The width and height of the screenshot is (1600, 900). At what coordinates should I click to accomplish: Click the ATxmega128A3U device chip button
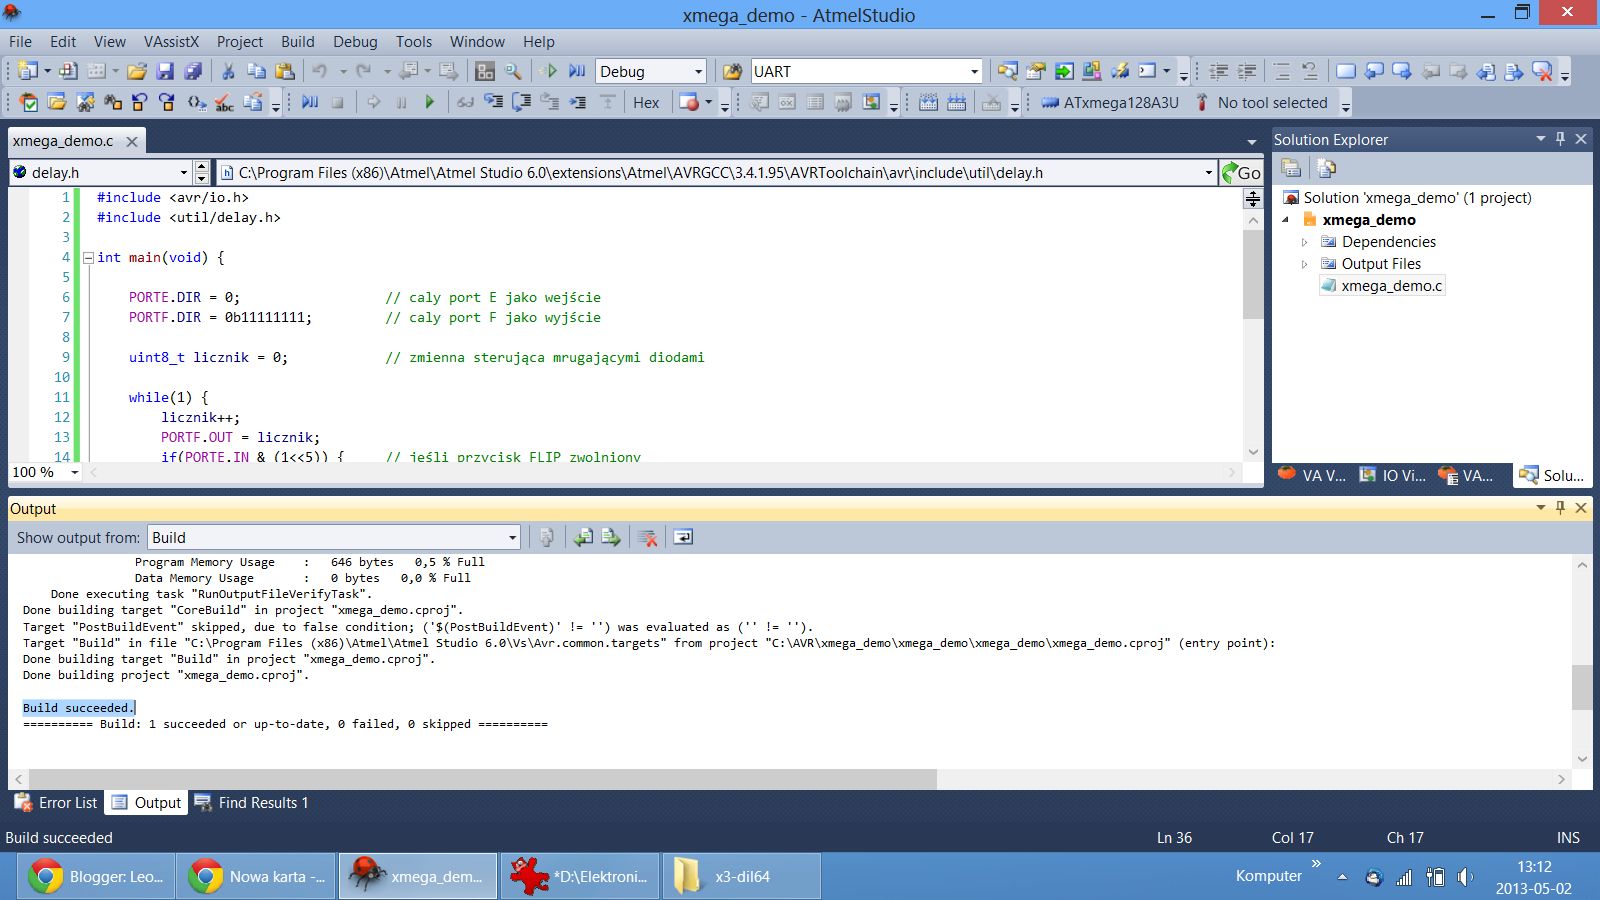[x=1110, y=102]
